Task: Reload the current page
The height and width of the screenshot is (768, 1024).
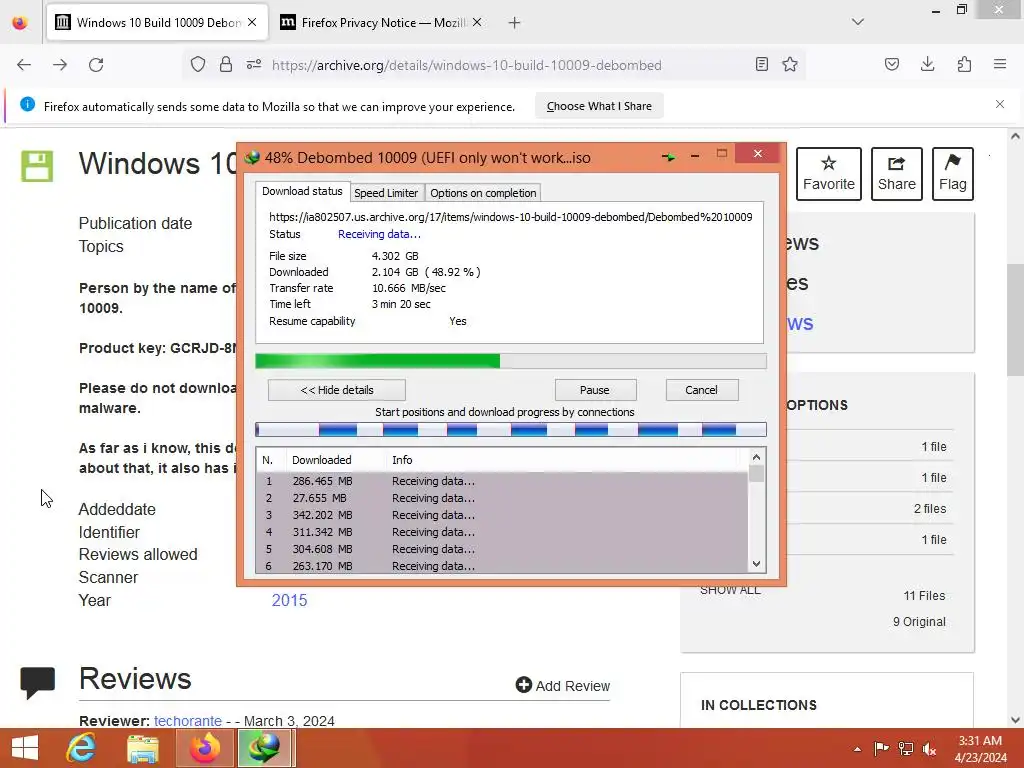Action: (x=96, y=65)
